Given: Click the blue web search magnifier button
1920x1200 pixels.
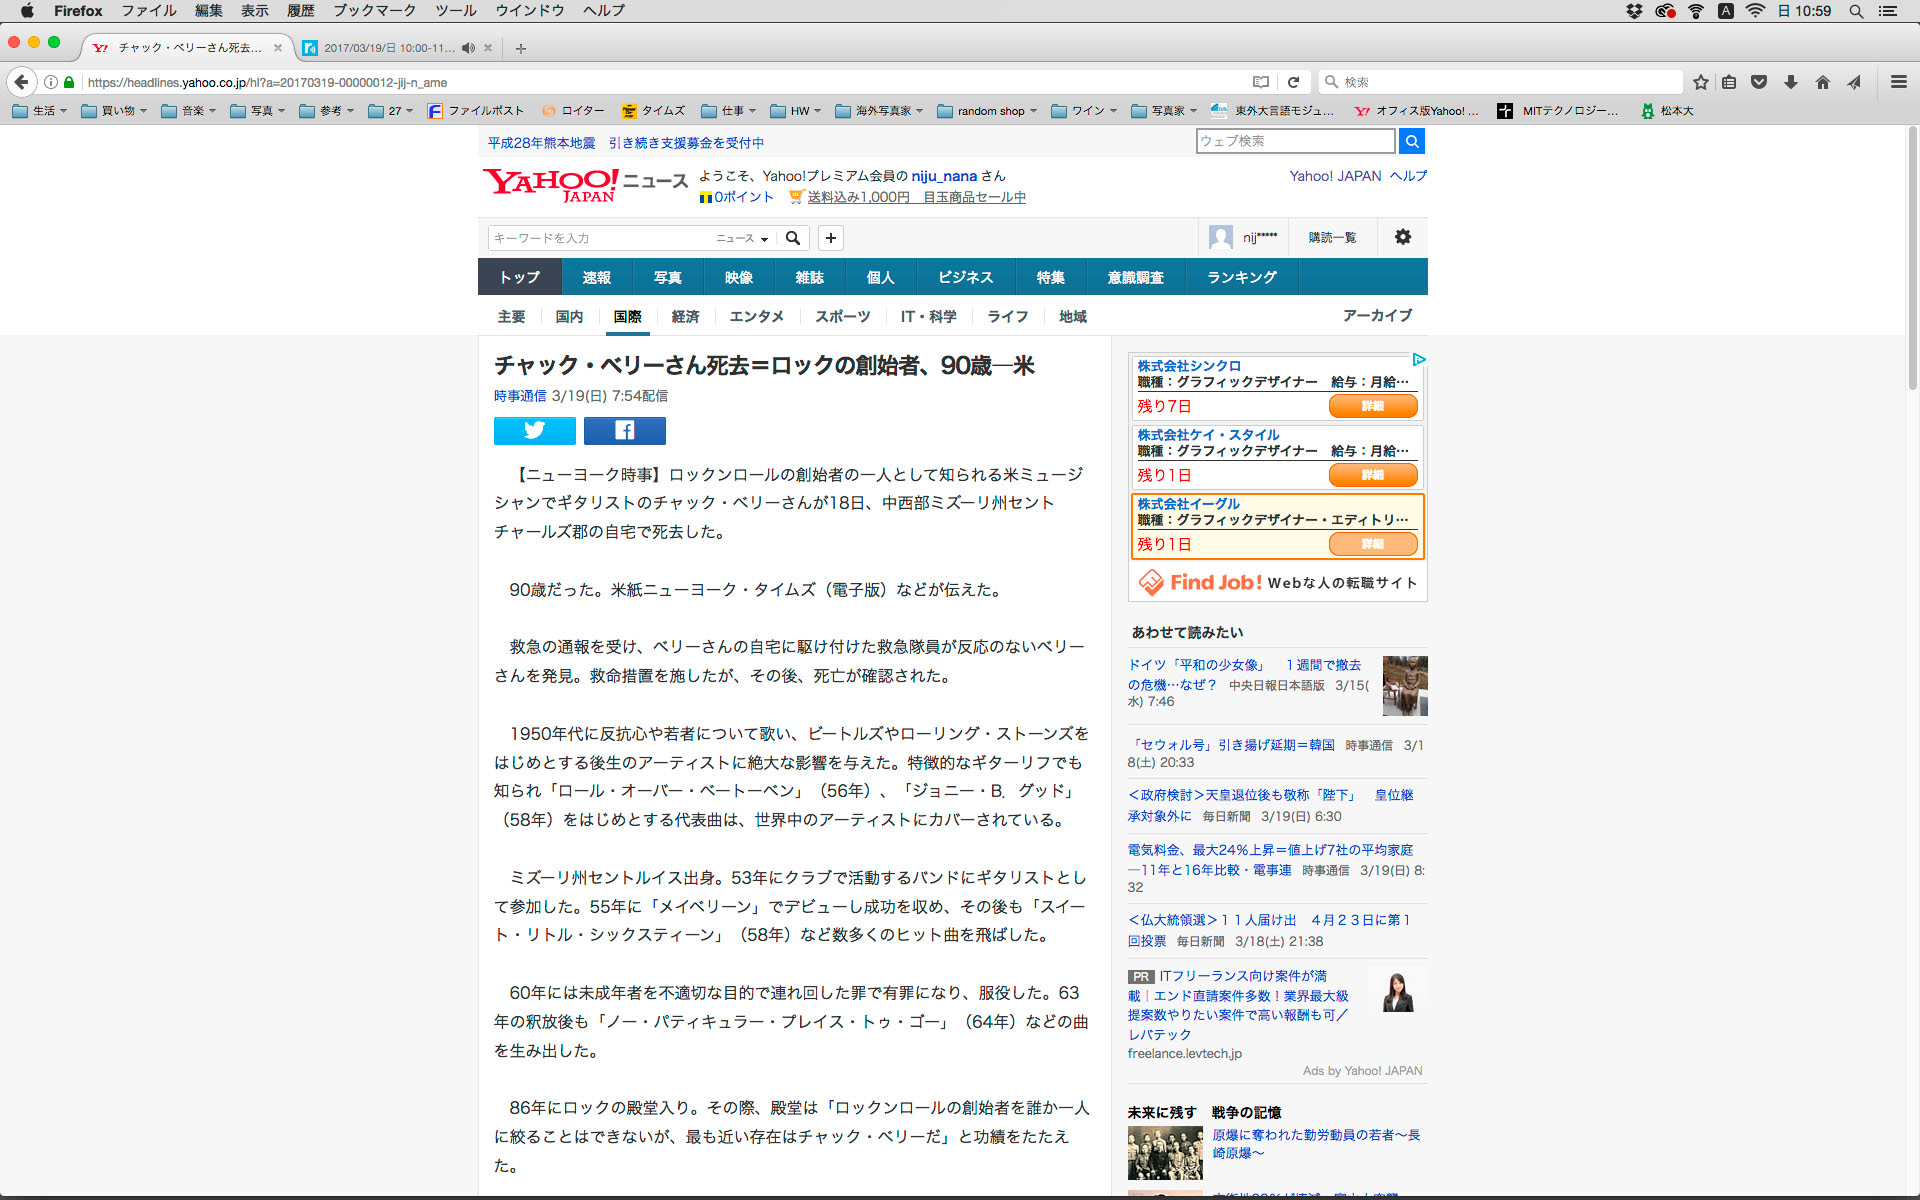Looking at the screenshot, I should (x=1411, y=141).
